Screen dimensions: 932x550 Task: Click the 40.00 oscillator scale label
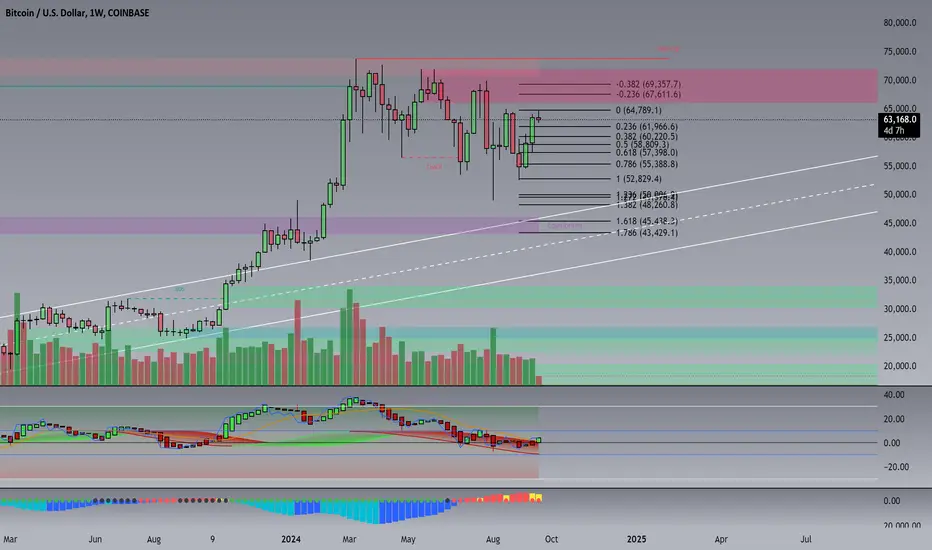(894, 395)
